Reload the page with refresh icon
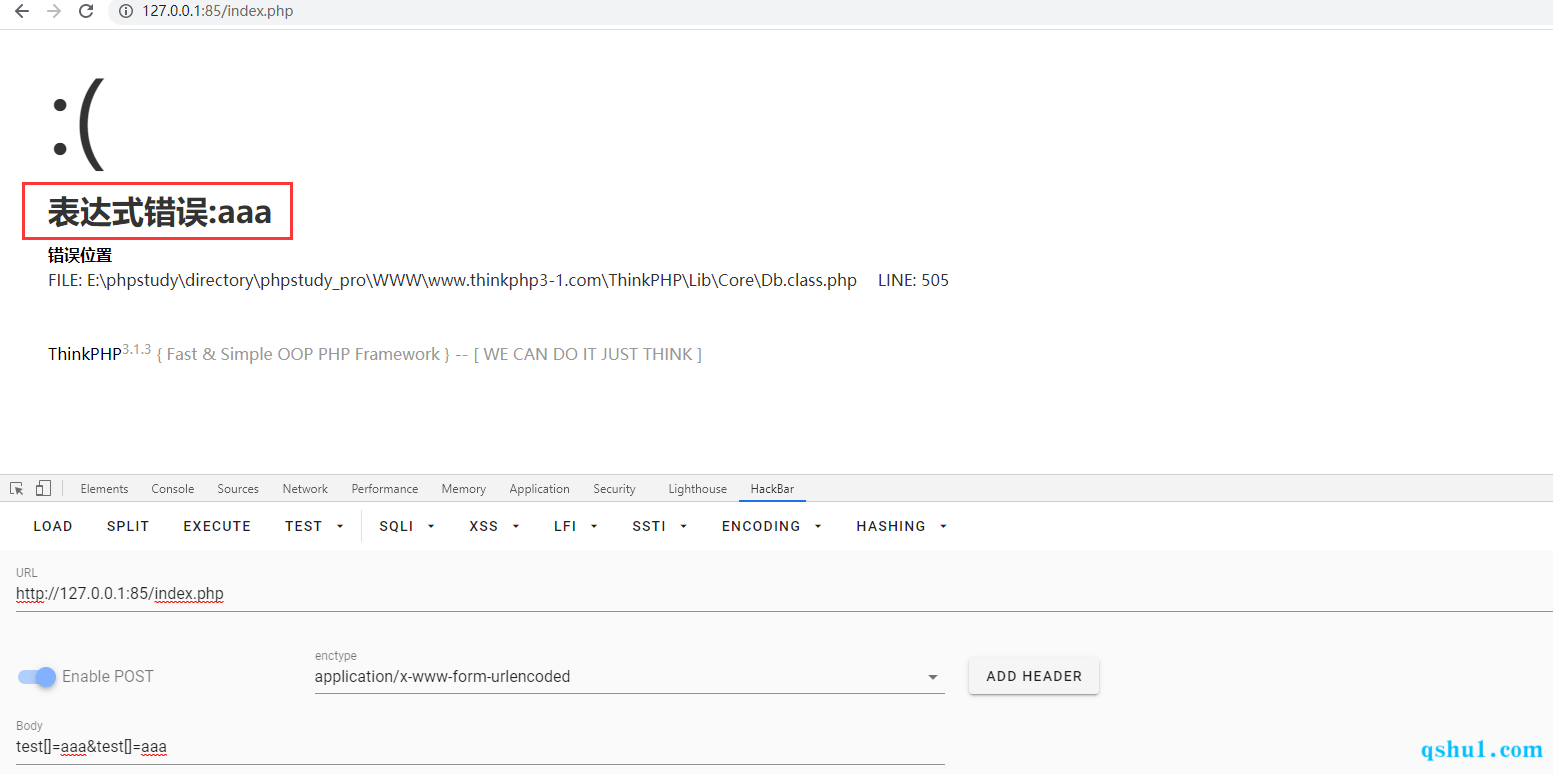Image resolution: width=1553 pixels, height=774 pixels. coord(86,12)
